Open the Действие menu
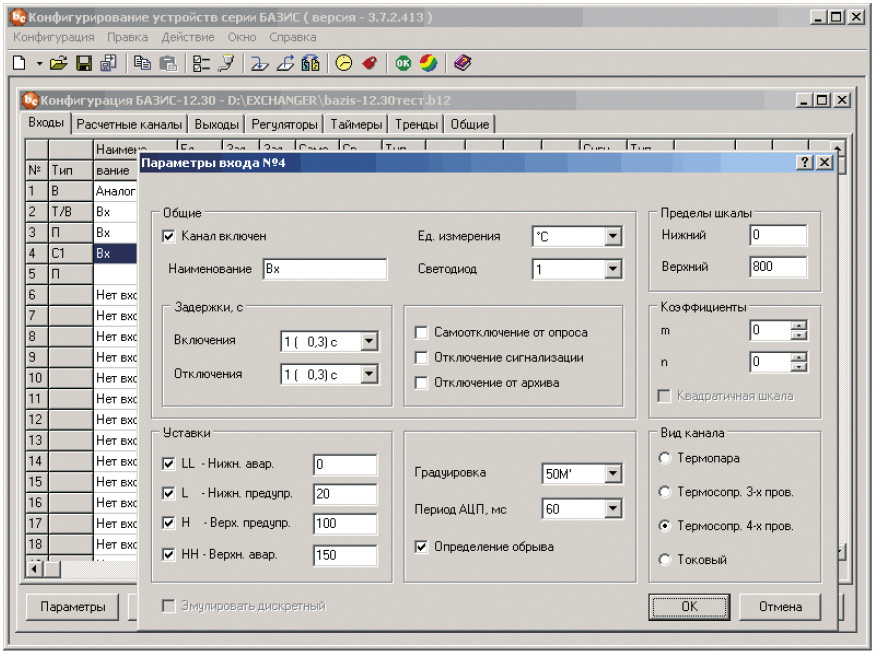Image resolution: width=876 pixels, height=654 pixels. point(188,37)
